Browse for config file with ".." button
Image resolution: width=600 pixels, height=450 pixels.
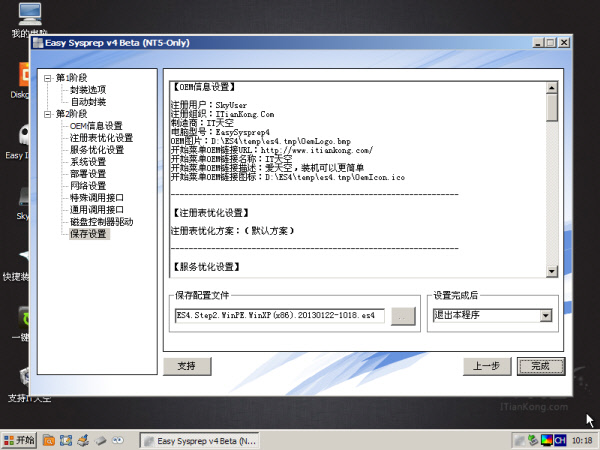403,316
